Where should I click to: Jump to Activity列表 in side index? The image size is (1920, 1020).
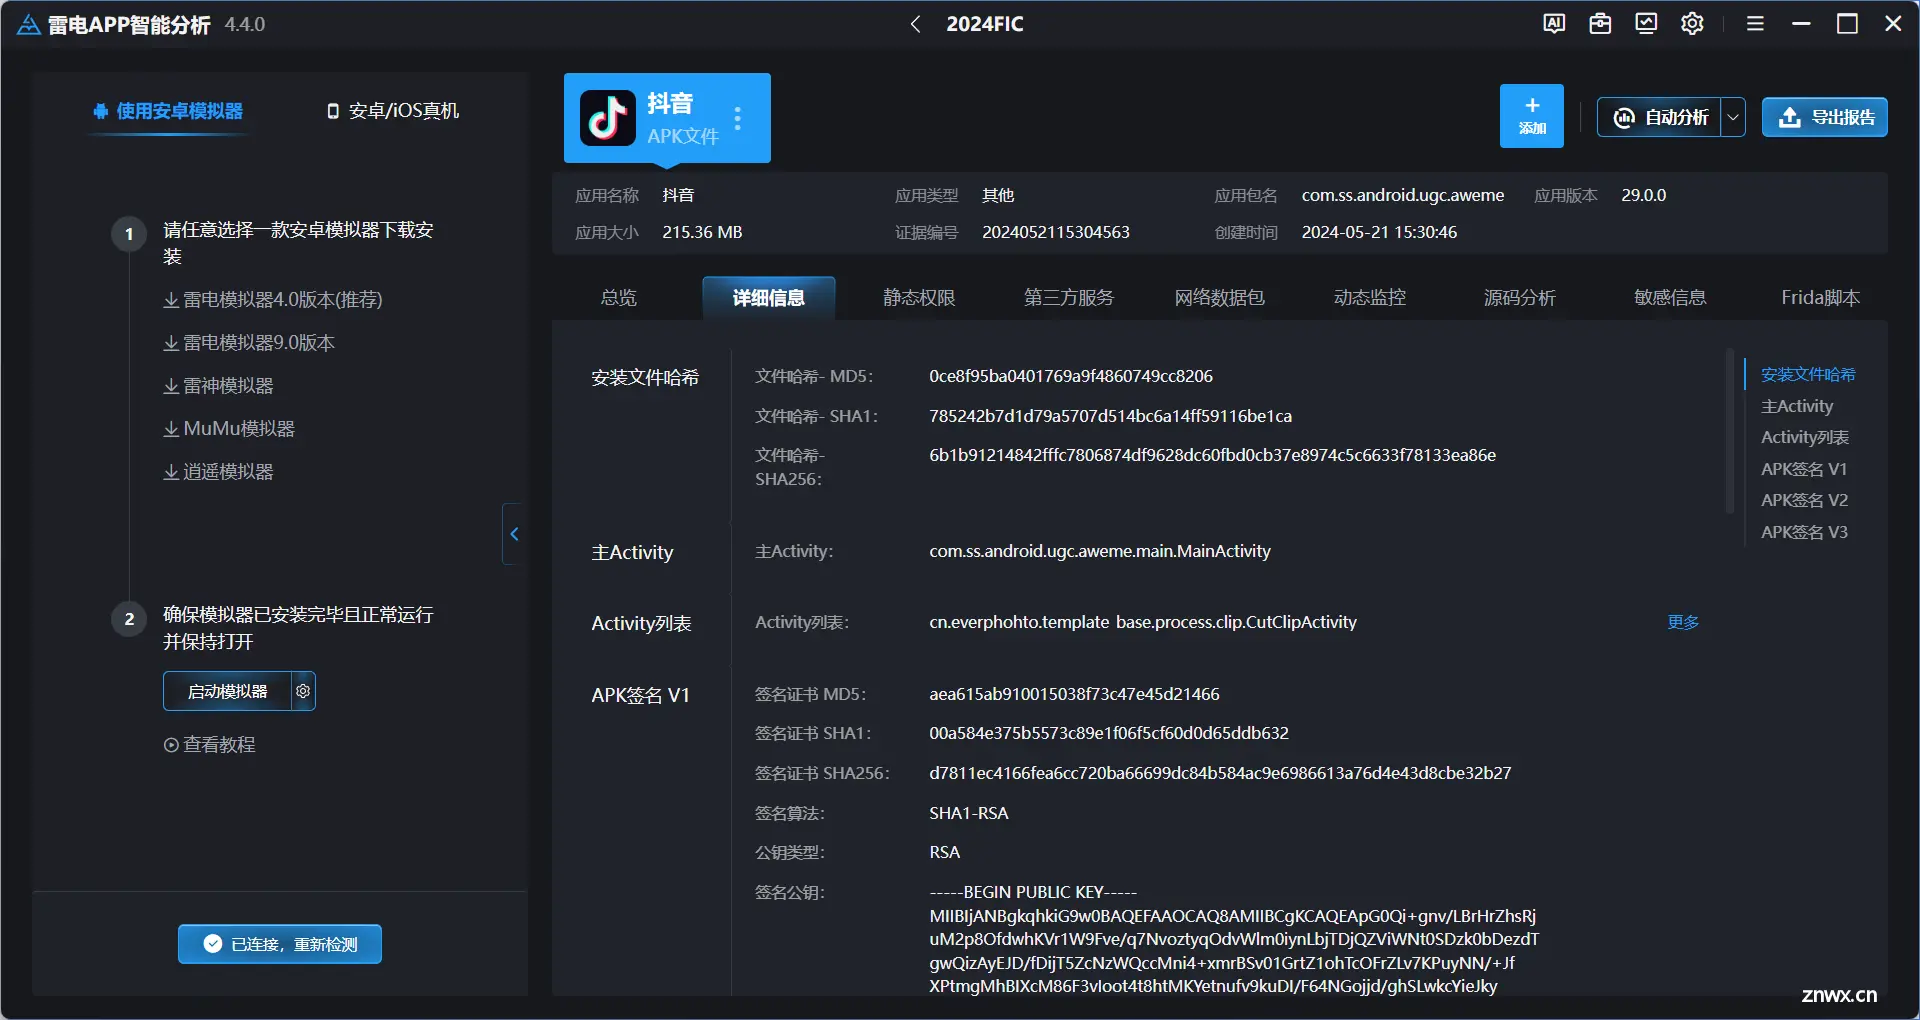[1804, 438]
